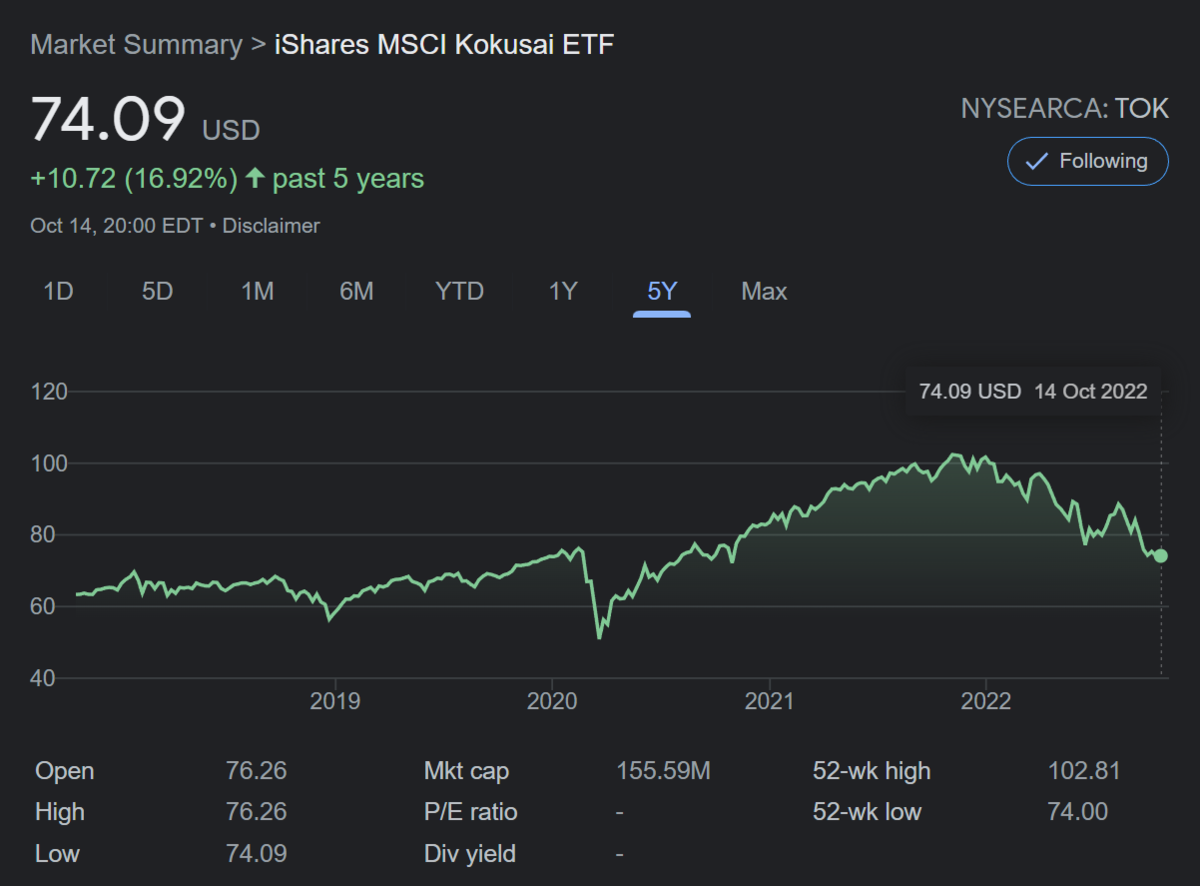Click the green up arrow icon

[x=255, y=178]
